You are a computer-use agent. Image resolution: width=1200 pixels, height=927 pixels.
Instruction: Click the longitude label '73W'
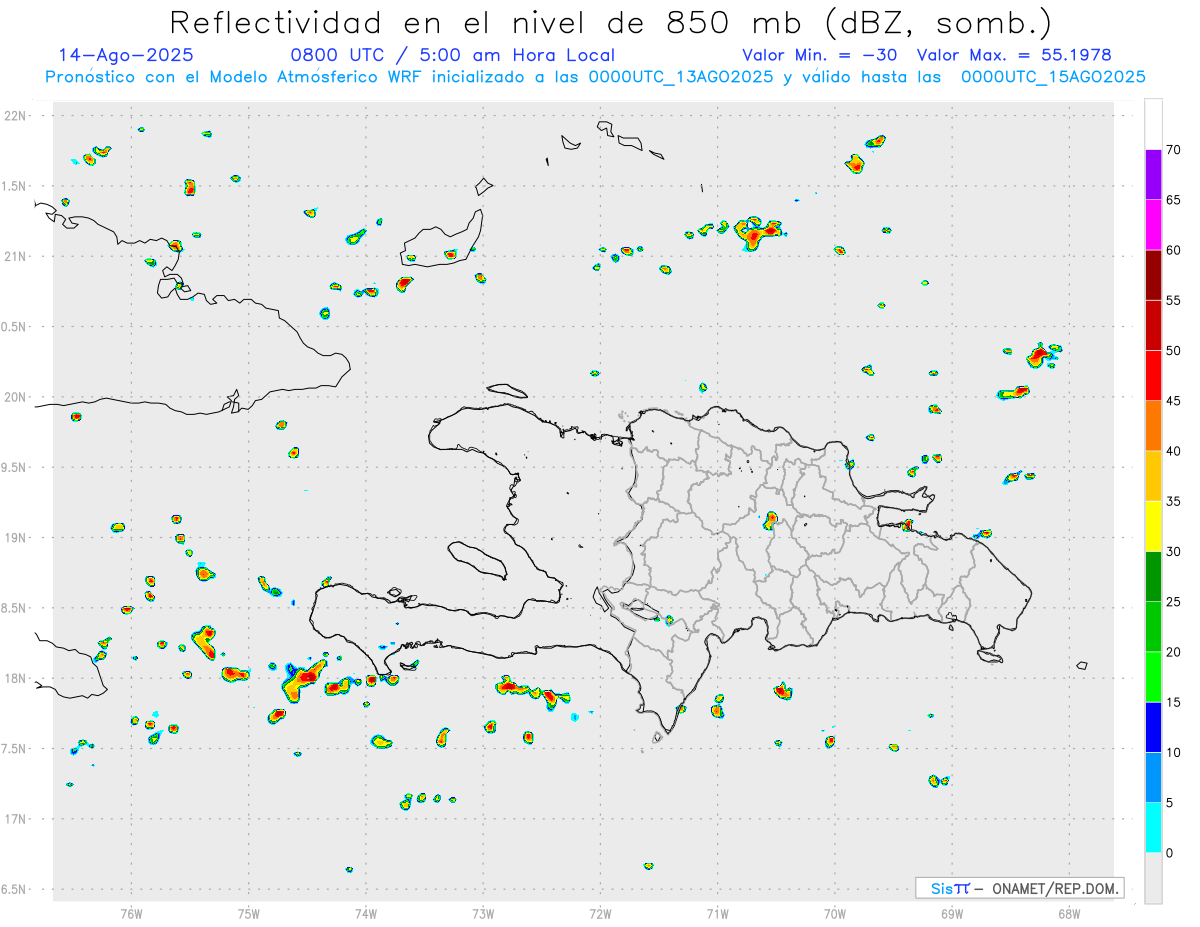pyautogui.click(x=483, y=914)
